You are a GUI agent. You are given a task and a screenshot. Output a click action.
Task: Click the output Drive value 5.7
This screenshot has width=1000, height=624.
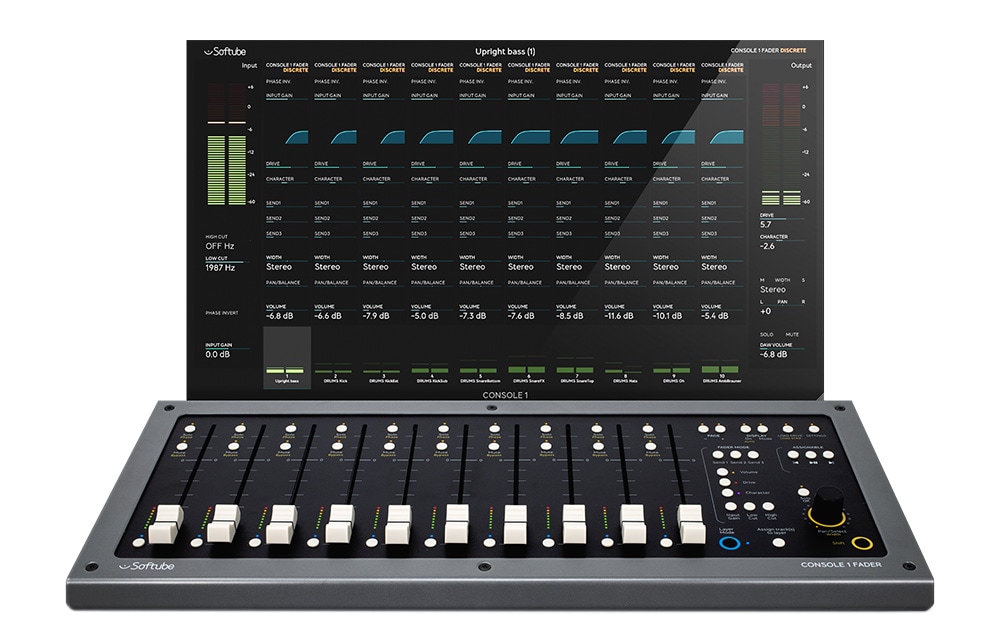click(765, 225)
